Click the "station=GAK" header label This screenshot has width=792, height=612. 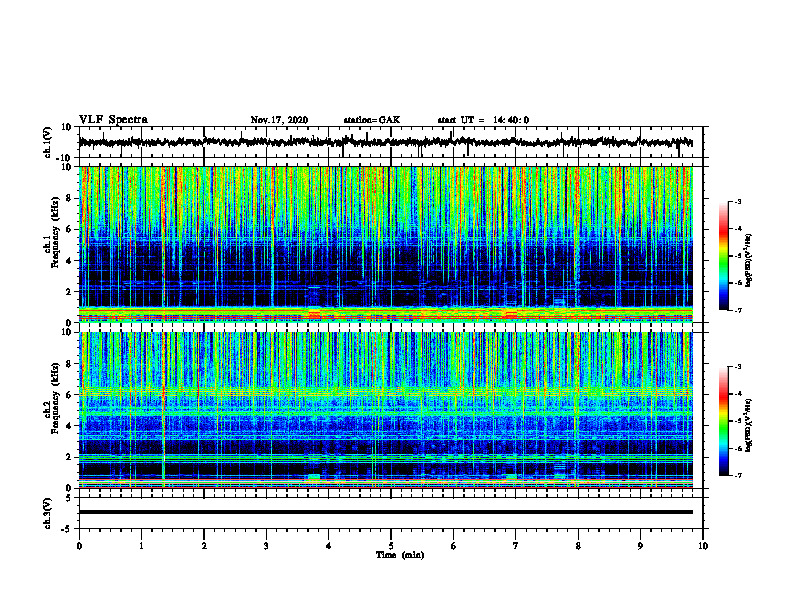pos(372,120)
